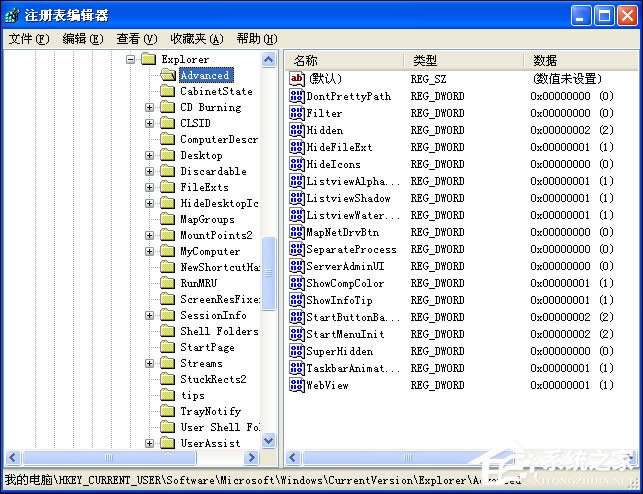
Task: Select the TaskbarAnimat... value name
Action: (353, 368)
